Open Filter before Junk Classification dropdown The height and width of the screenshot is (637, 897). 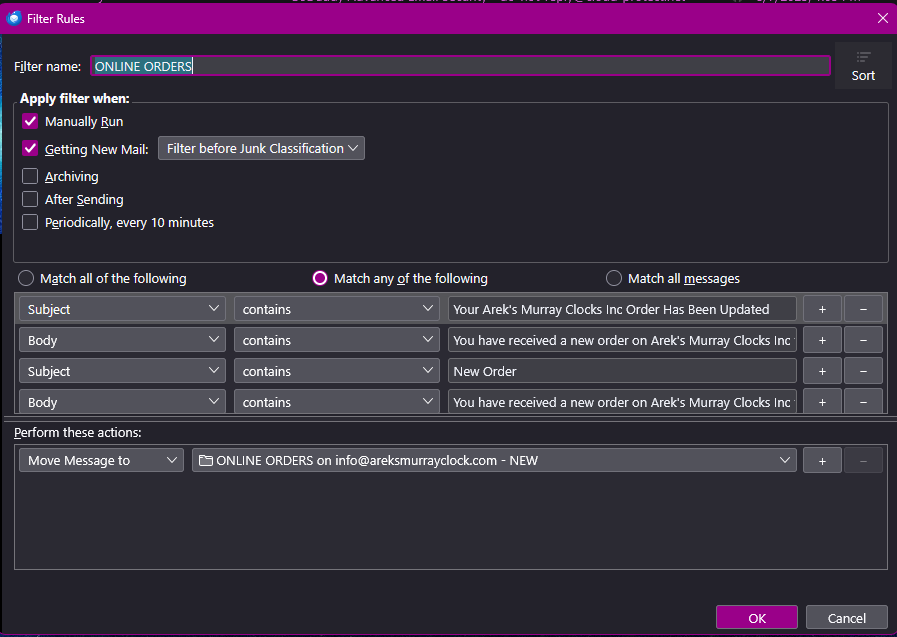[261, 148]
